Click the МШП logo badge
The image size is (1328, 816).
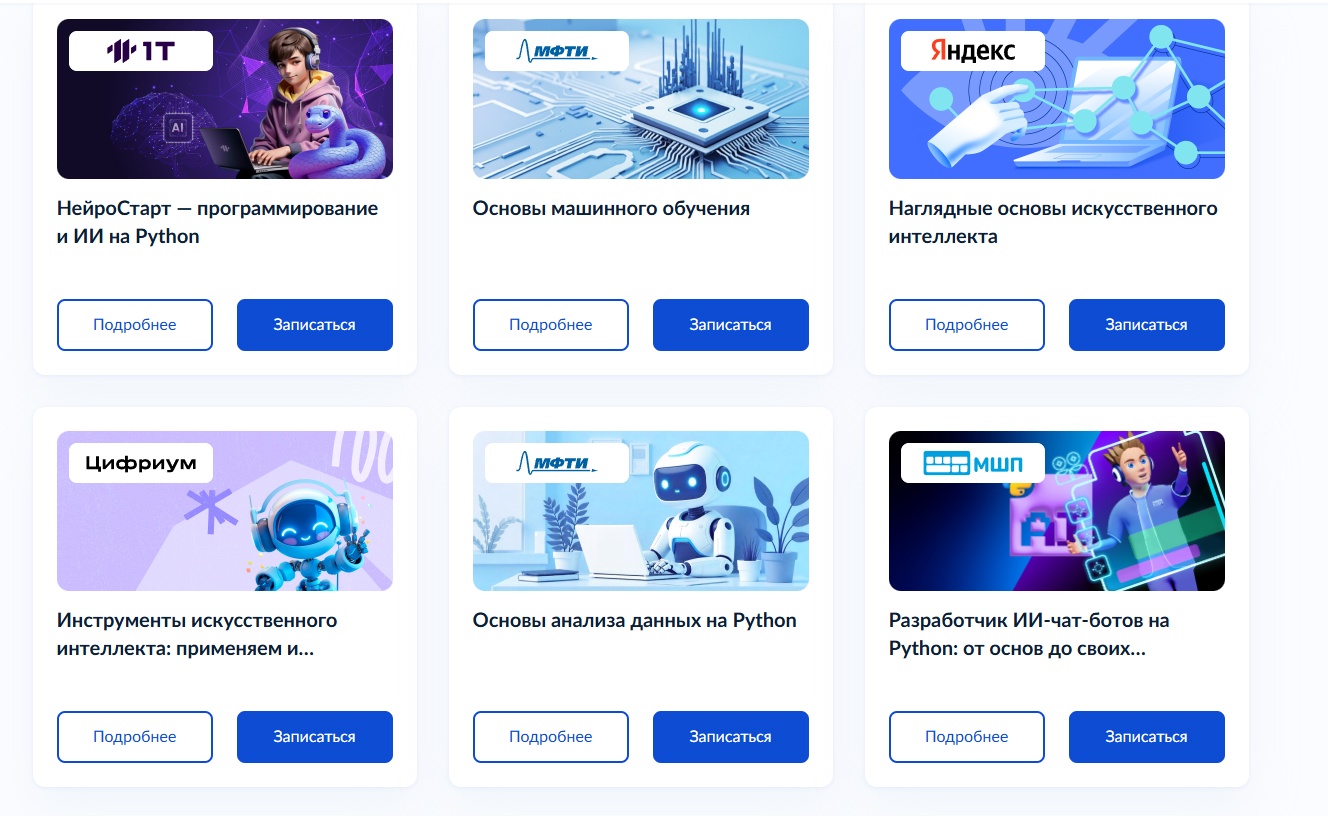pos(973,463)
